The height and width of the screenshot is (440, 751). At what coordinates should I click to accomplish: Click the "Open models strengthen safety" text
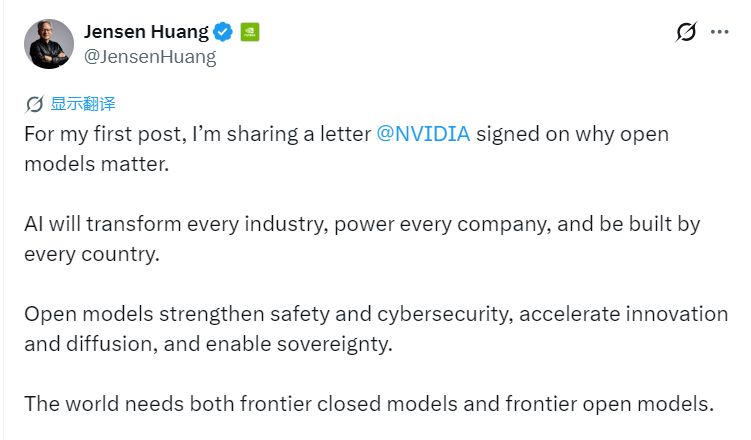tap(177, 314)
